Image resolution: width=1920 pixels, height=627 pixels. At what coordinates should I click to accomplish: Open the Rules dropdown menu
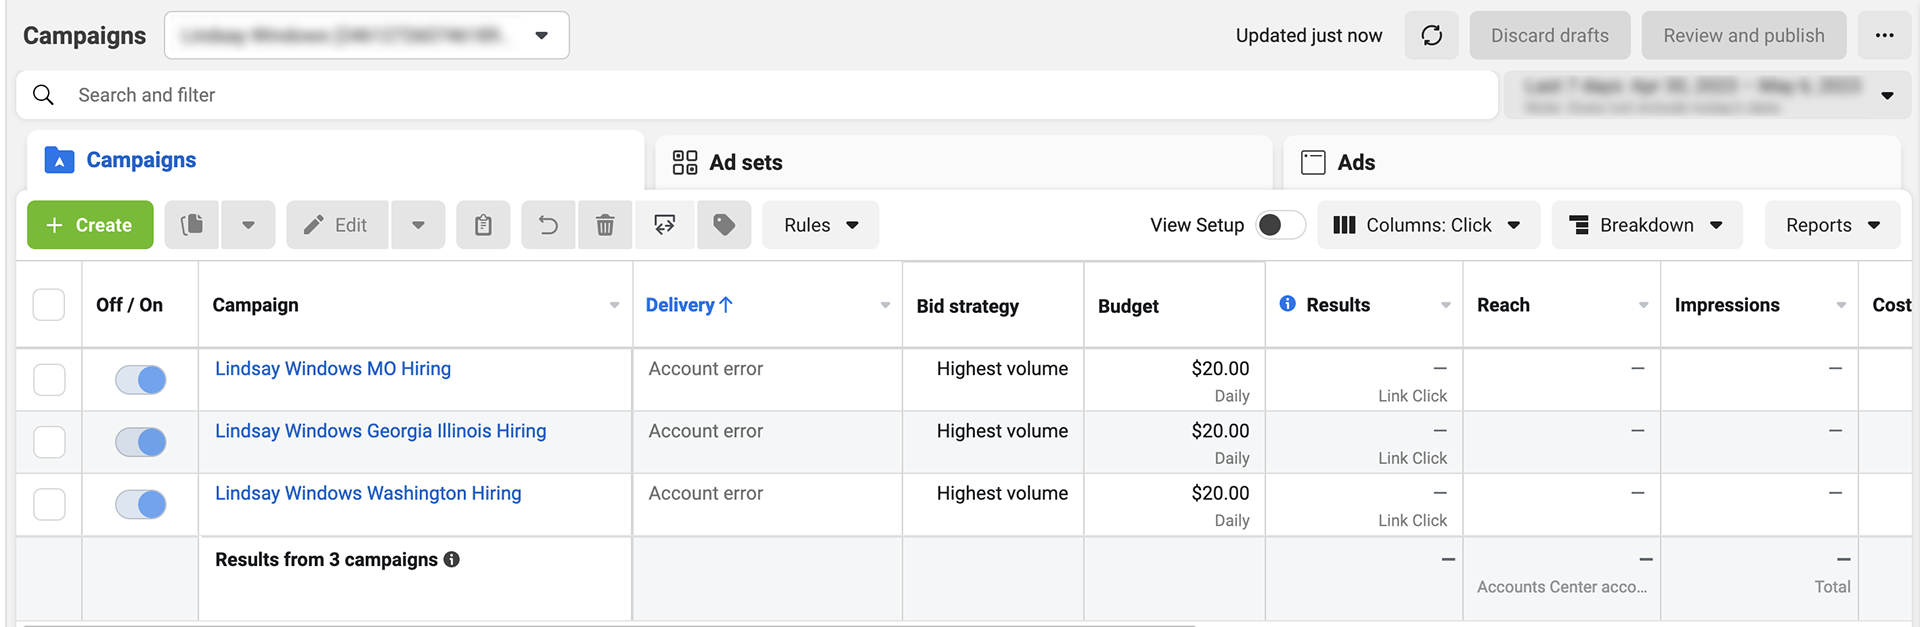[820, 225]
